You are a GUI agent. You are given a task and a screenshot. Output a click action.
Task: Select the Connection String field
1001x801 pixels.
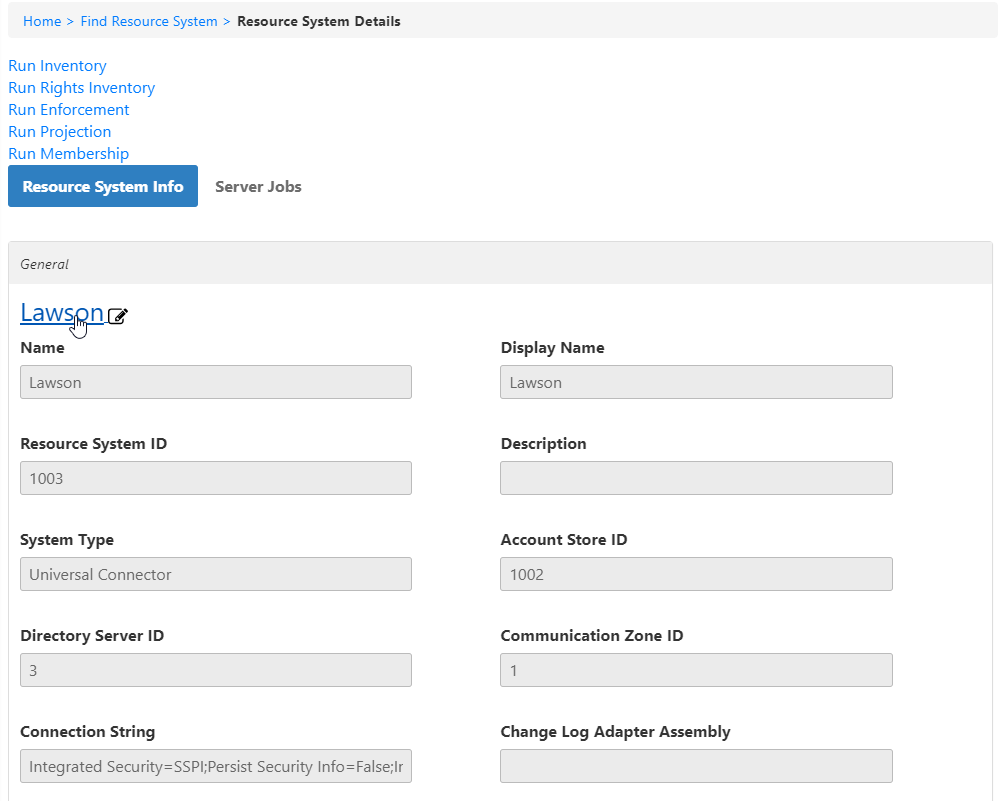point(216,766)
